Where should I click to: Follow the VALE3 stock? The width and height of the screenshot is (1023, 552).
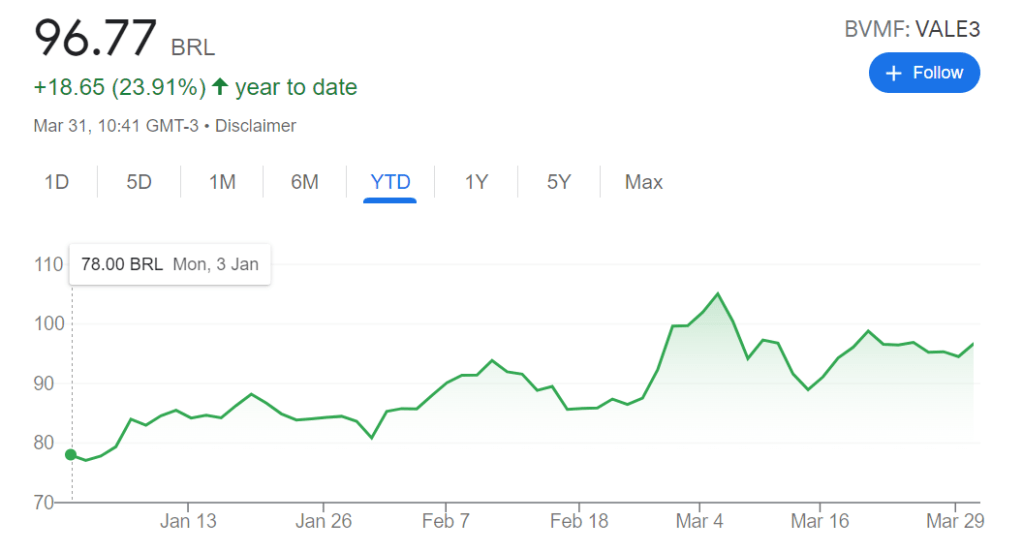(x=924, y=73)
